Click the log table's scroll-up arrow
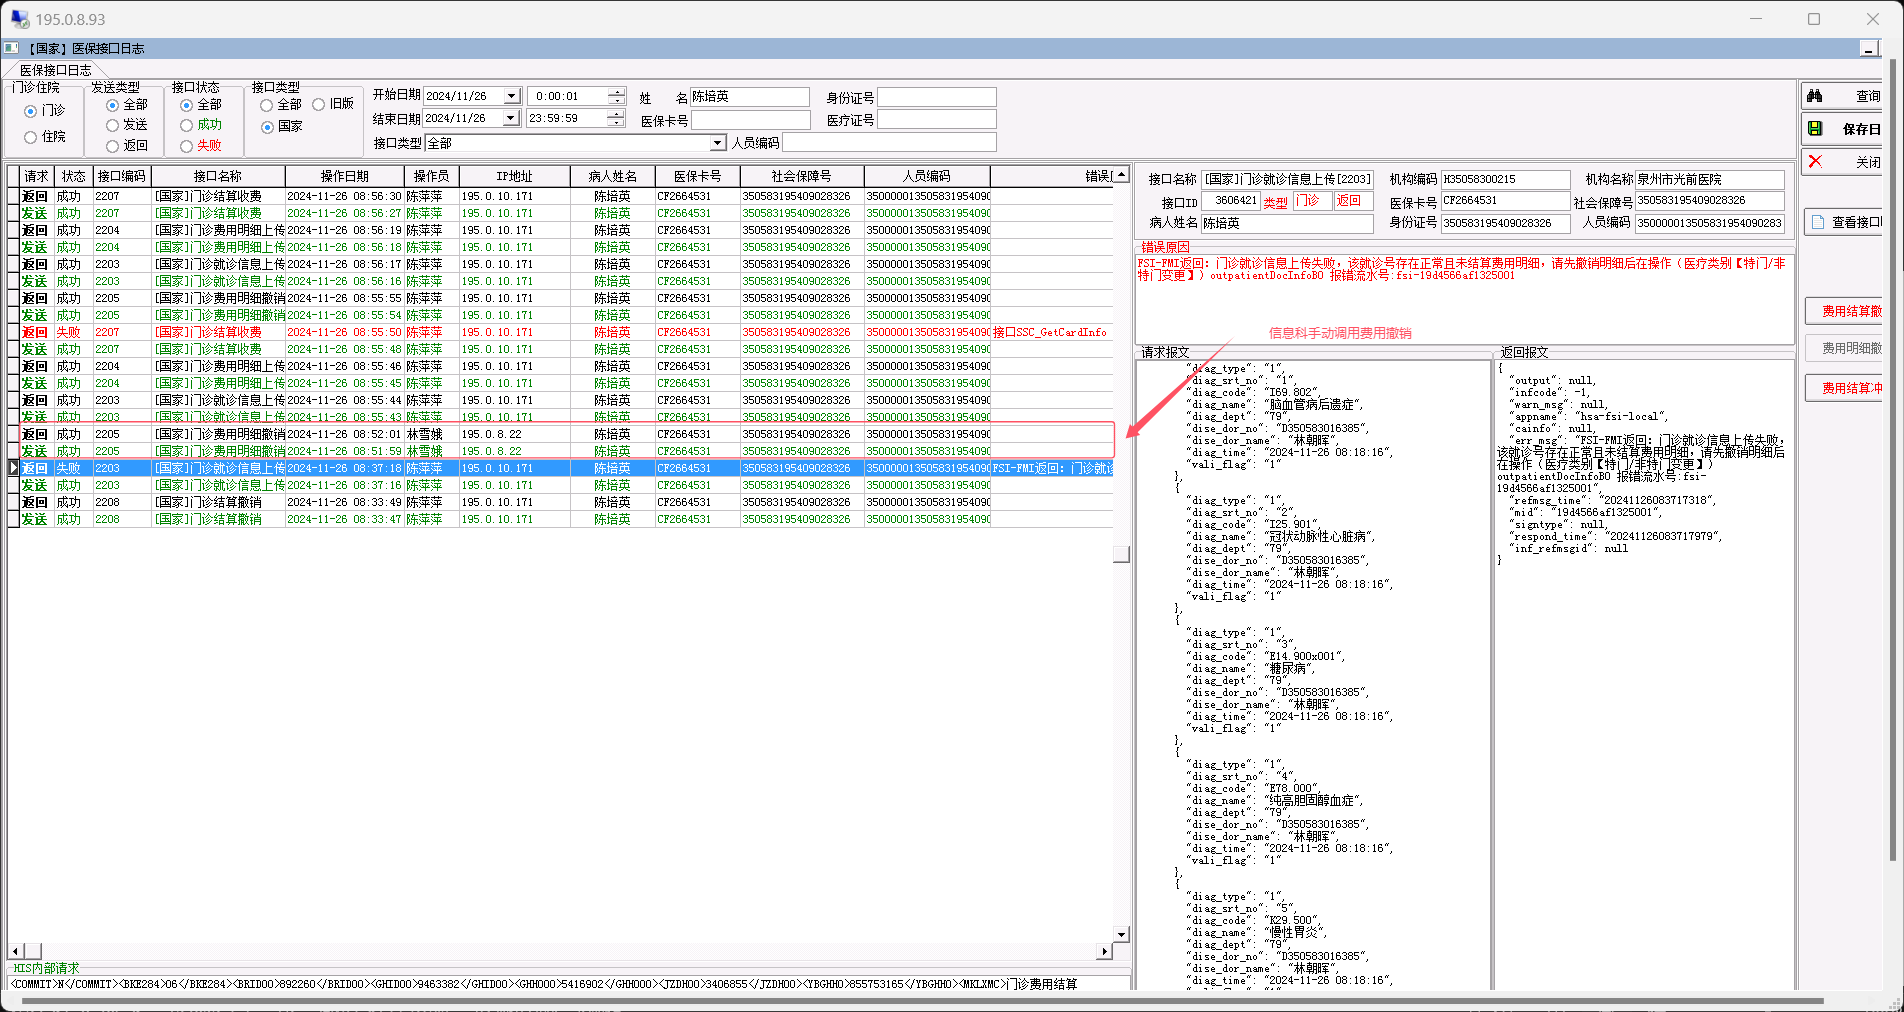 (1121, 176)
